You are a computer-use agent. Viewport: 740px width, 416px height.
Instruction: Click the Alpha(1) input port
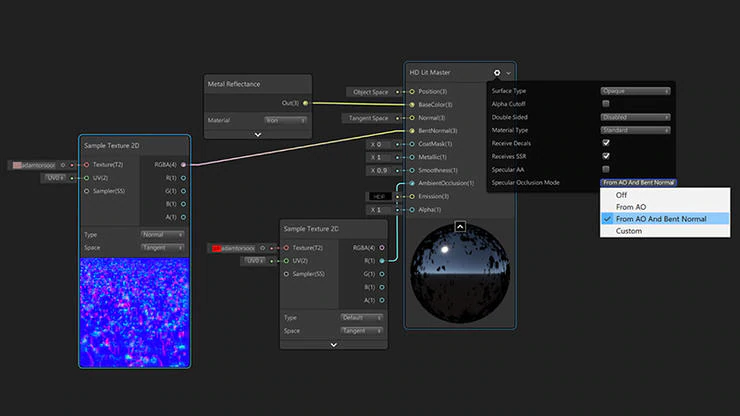point(412,210)
